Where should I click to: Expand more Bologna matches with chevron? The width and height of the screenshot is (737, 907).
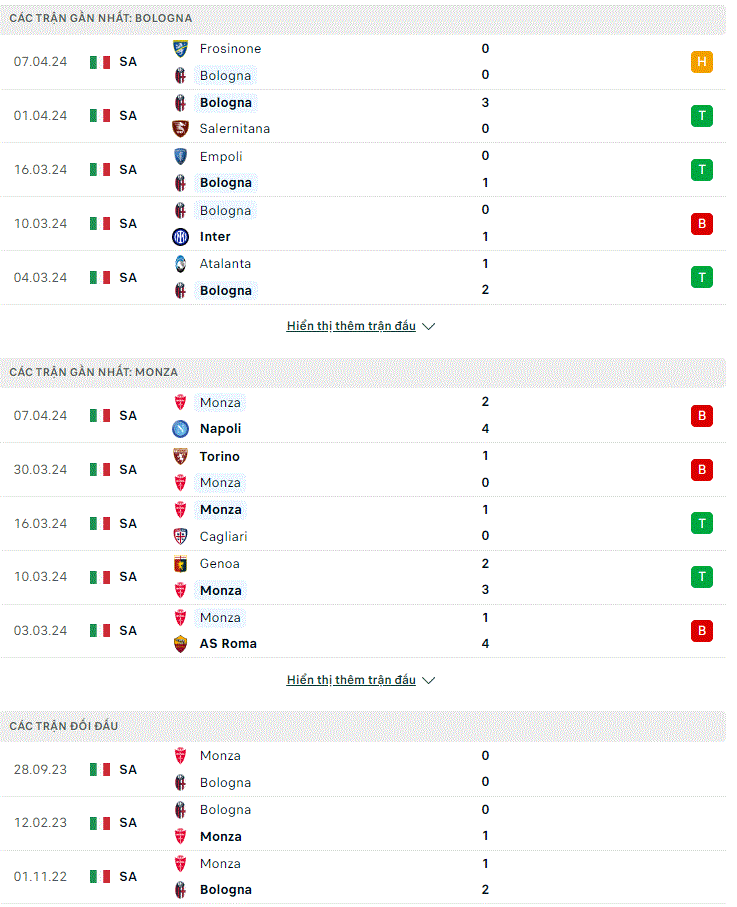(x=429, y=326)
